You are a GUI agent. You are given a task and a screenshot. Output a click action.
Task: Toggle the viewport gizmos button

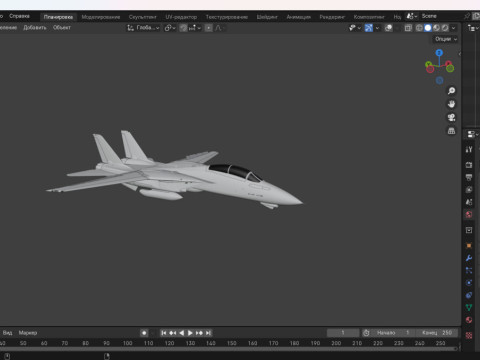[x=369, y=28]
